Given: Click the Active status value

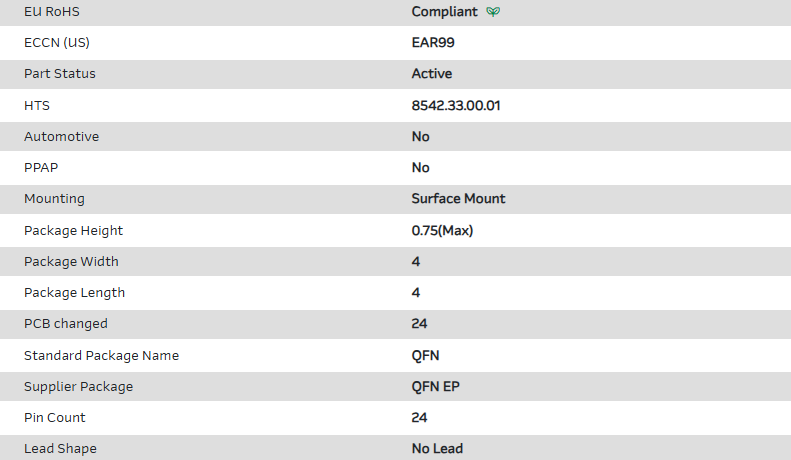Looking at the screenshot, I should coord(432,74).
